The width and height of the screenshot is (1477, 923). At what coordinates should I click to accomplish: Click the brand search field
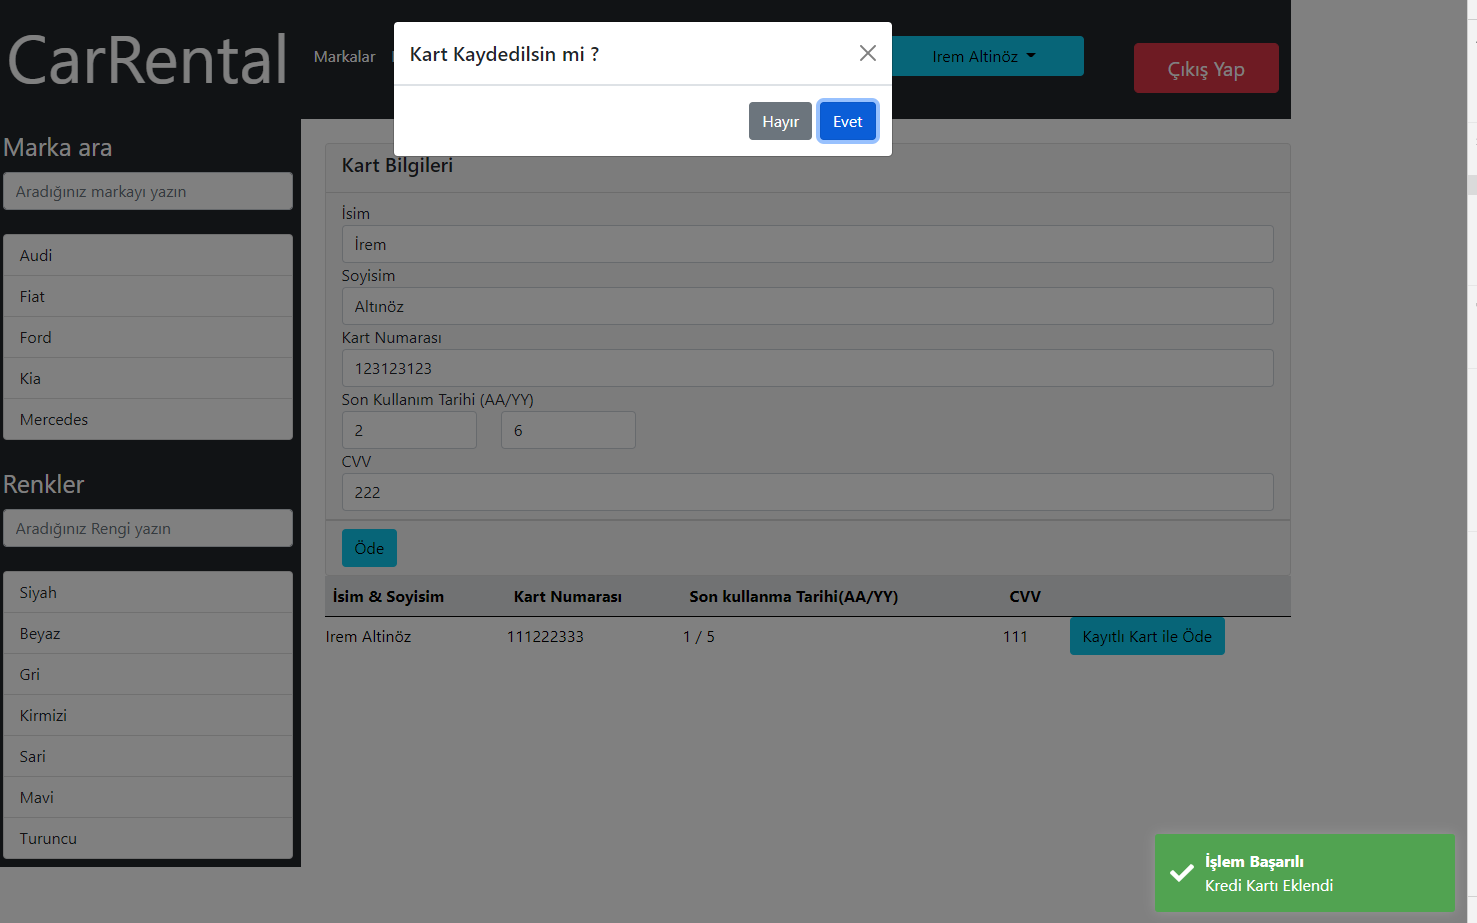click(x=147, y=191)
